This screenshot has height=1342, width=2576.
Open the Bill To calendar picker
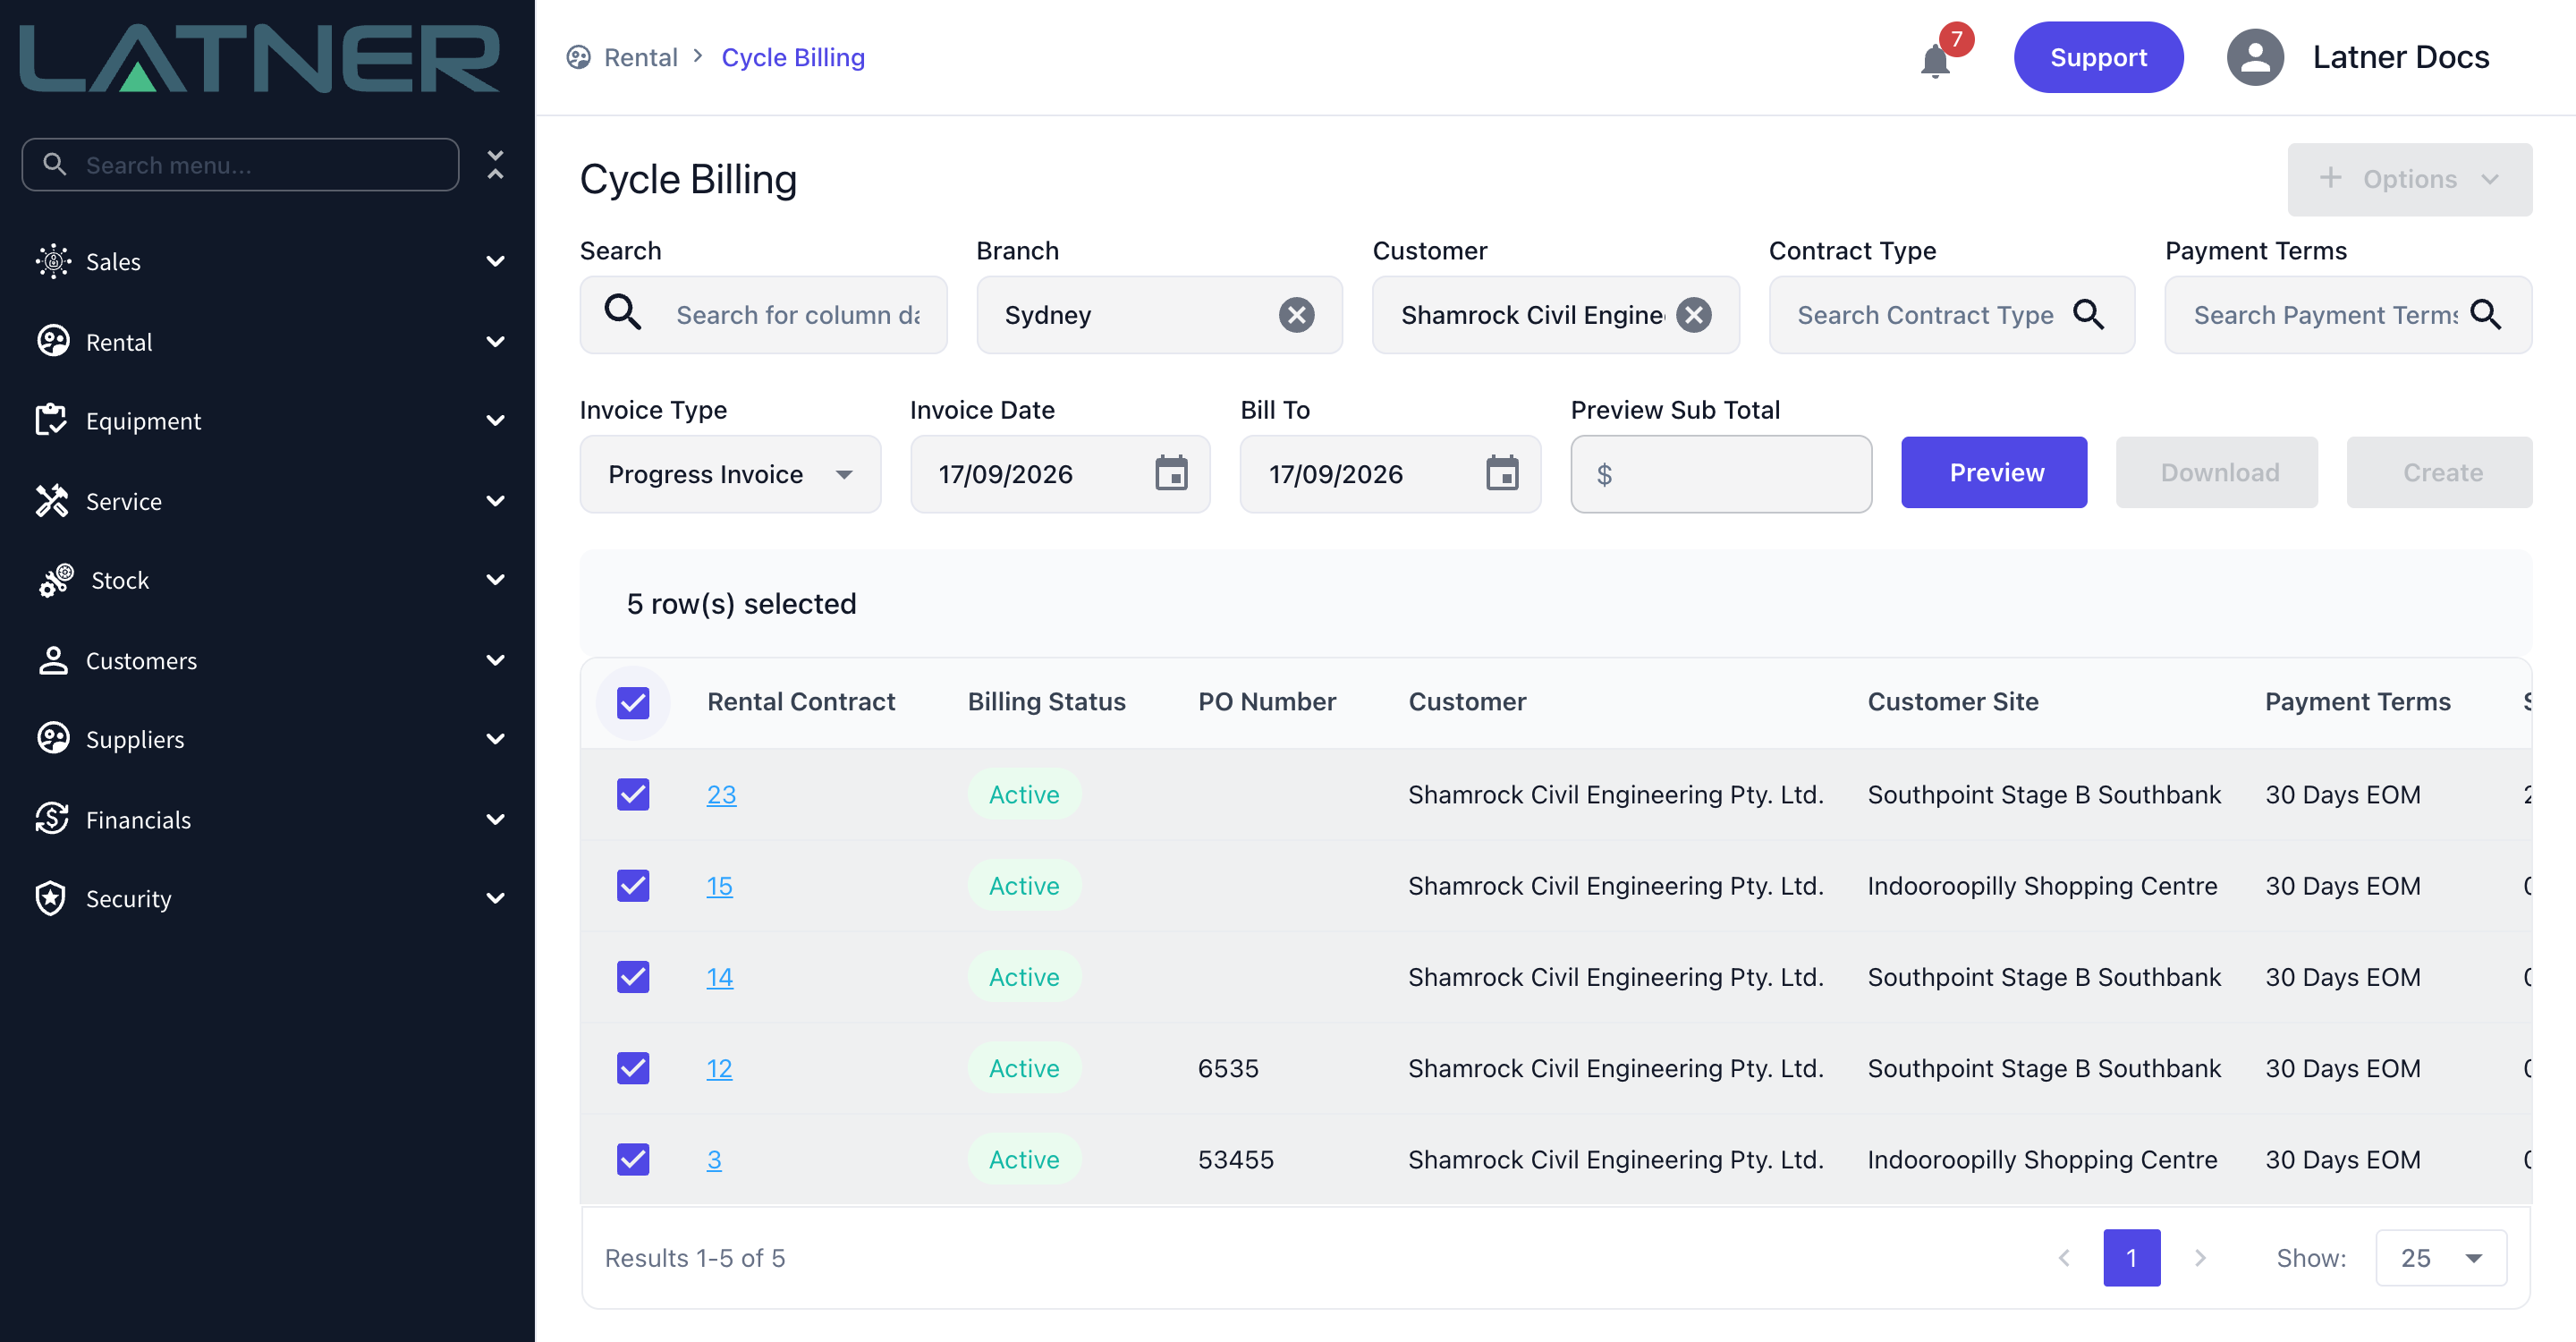coord(1501,473)
